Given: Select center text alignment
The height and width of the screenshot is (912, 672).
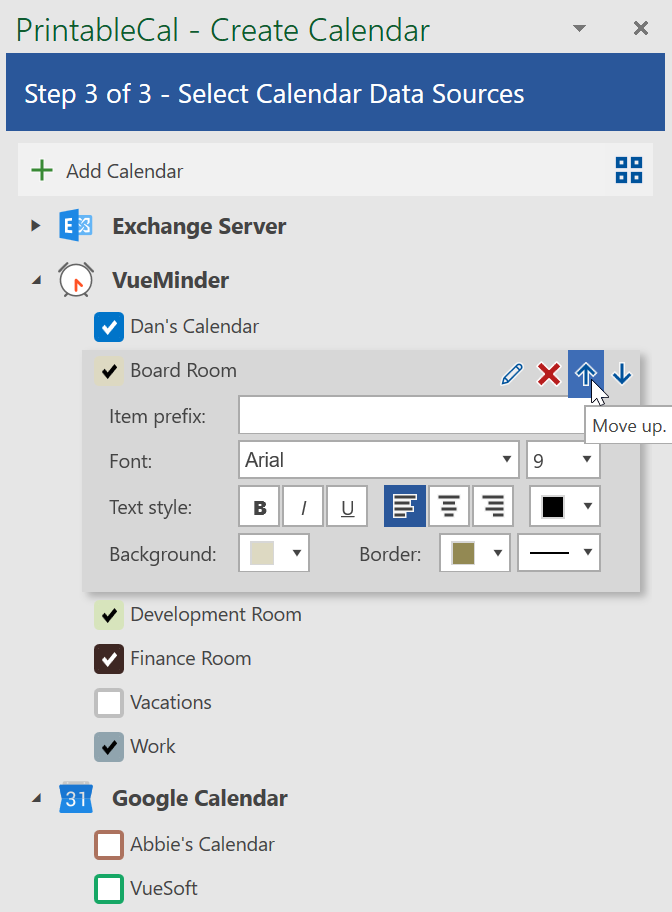Looking at the screenshot, I should pyautogui.click(x=449, y=507).
